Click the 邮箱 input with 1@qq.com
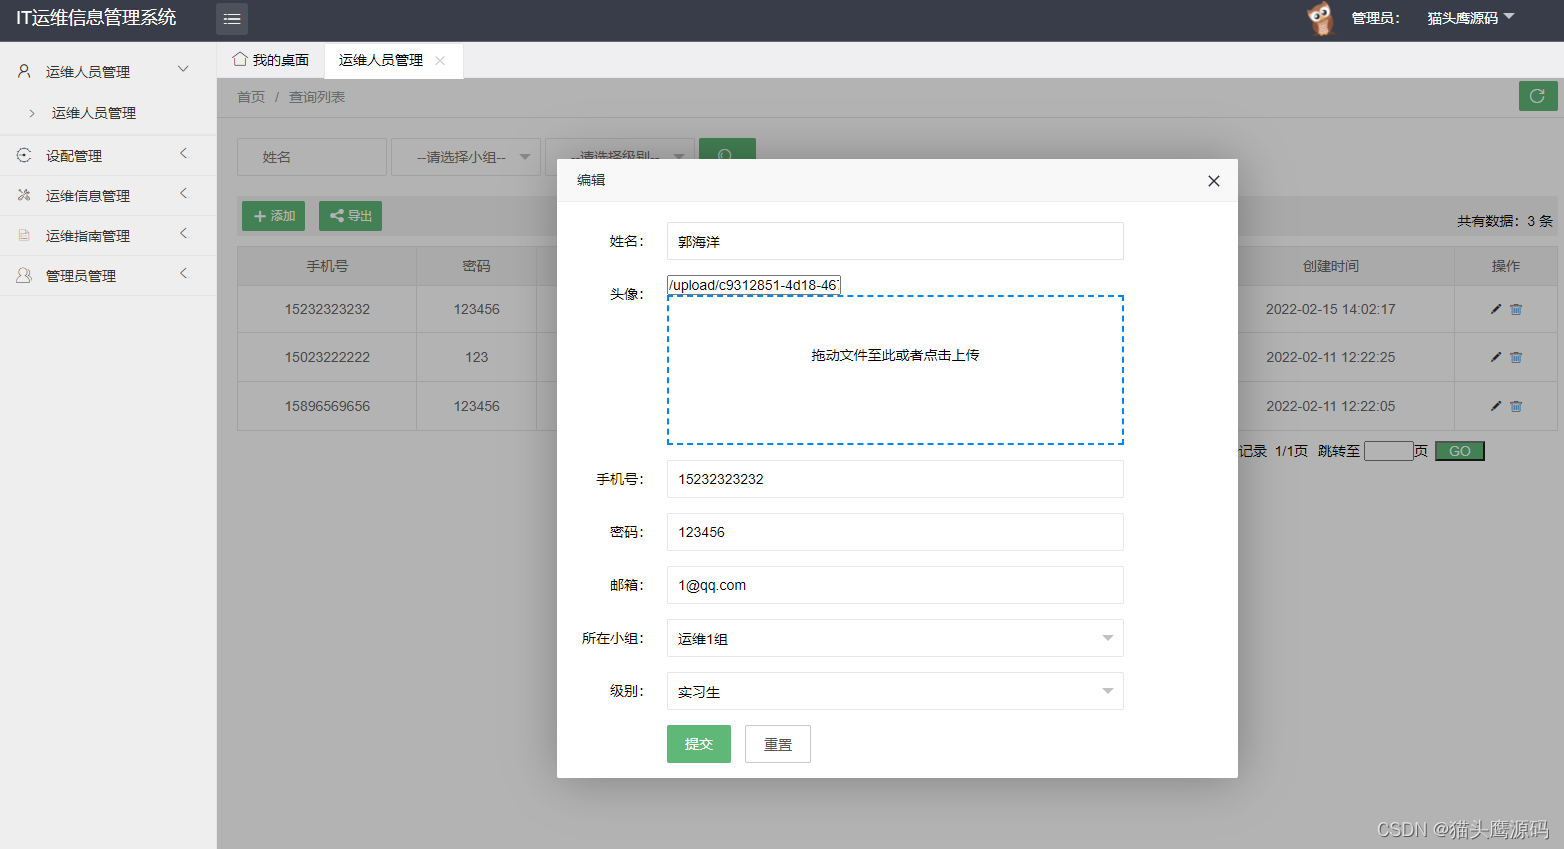 pos(895,585)
